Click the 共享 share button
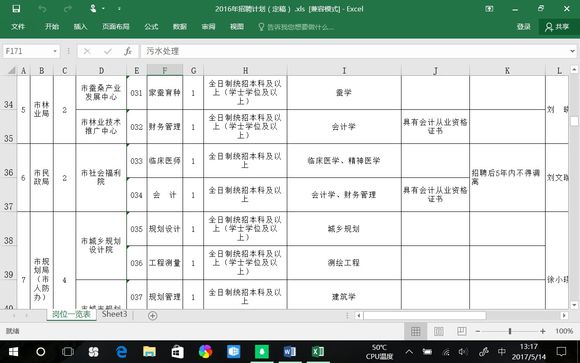This screenshot has width=580, height=363. pos(557,27)
